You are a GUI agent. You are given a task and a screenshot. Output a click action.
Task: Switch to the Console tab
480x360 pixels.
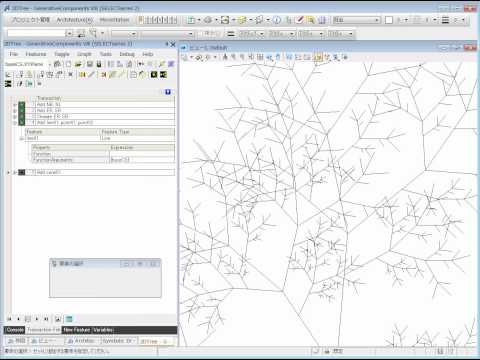point(15,330)
